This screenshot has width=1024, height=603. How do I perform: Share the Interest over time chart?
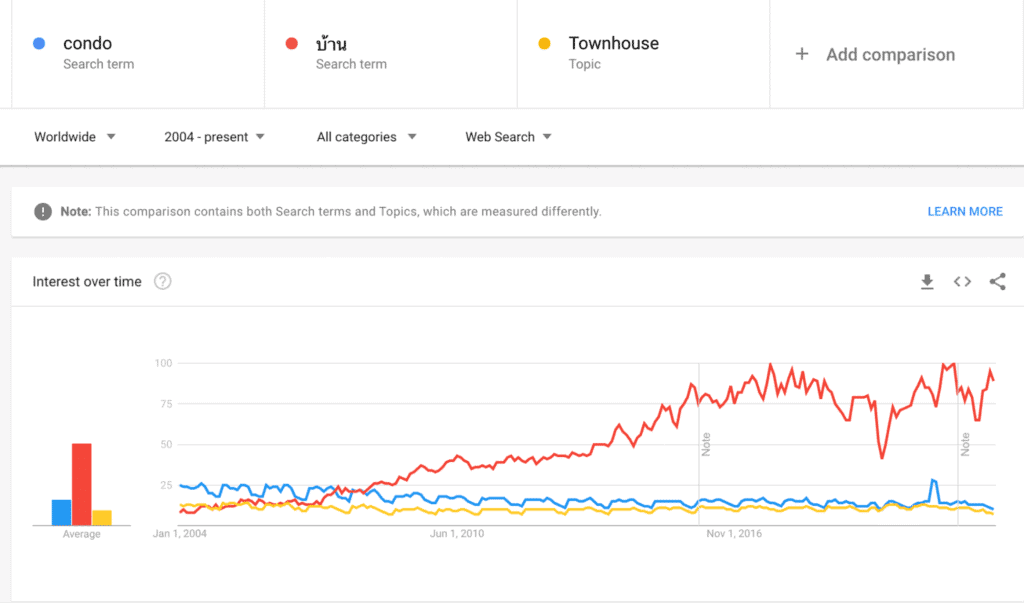tap(997, 281)
